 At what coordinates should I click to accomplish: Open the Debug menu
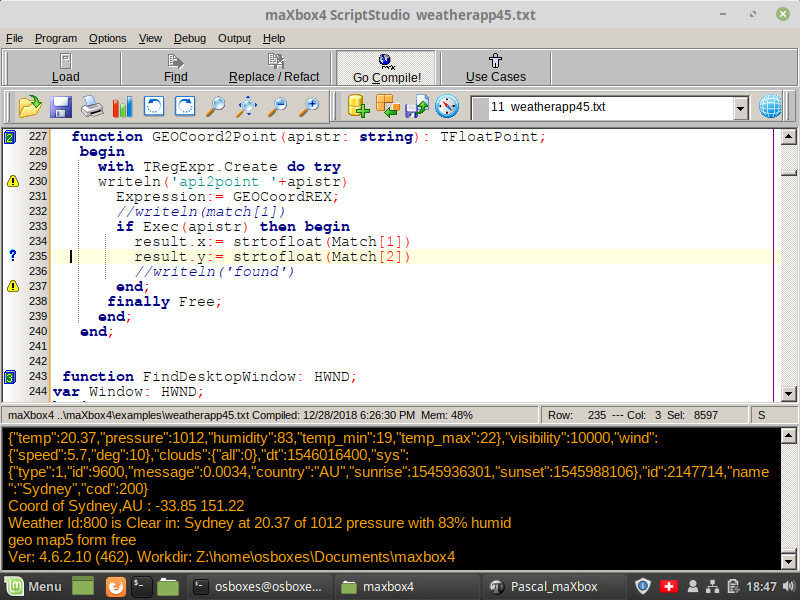(189, 38)
